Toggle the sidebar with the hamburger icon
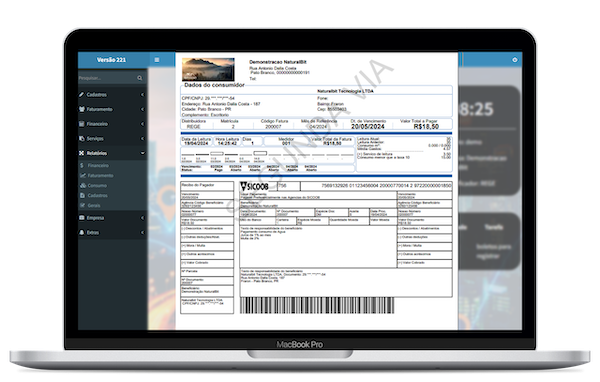The image size is (600, 382). (x=157, y=60)
